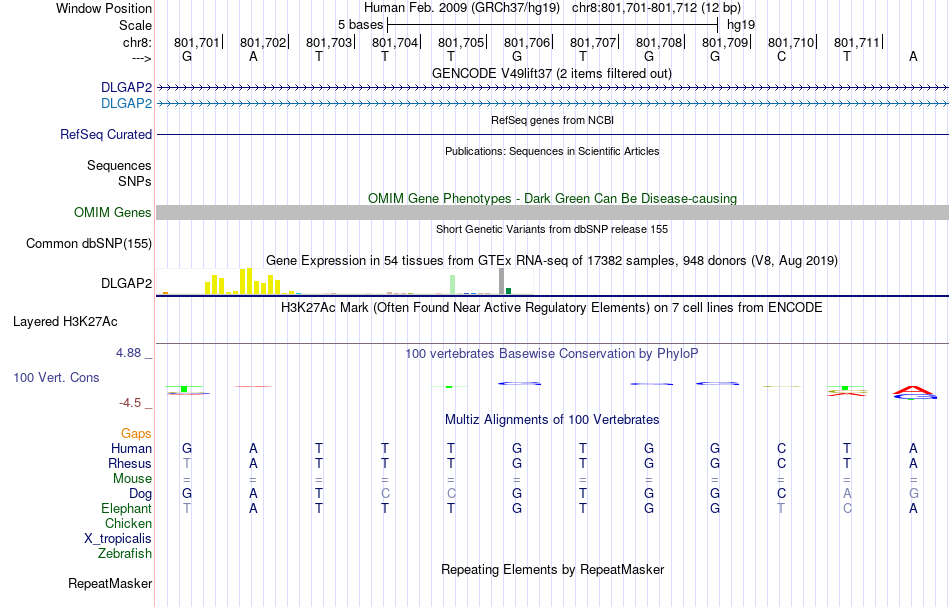Select the X_tropicalis species label
Image resolution: width=950 pixels, height=607 pixels.
[118, 539]
